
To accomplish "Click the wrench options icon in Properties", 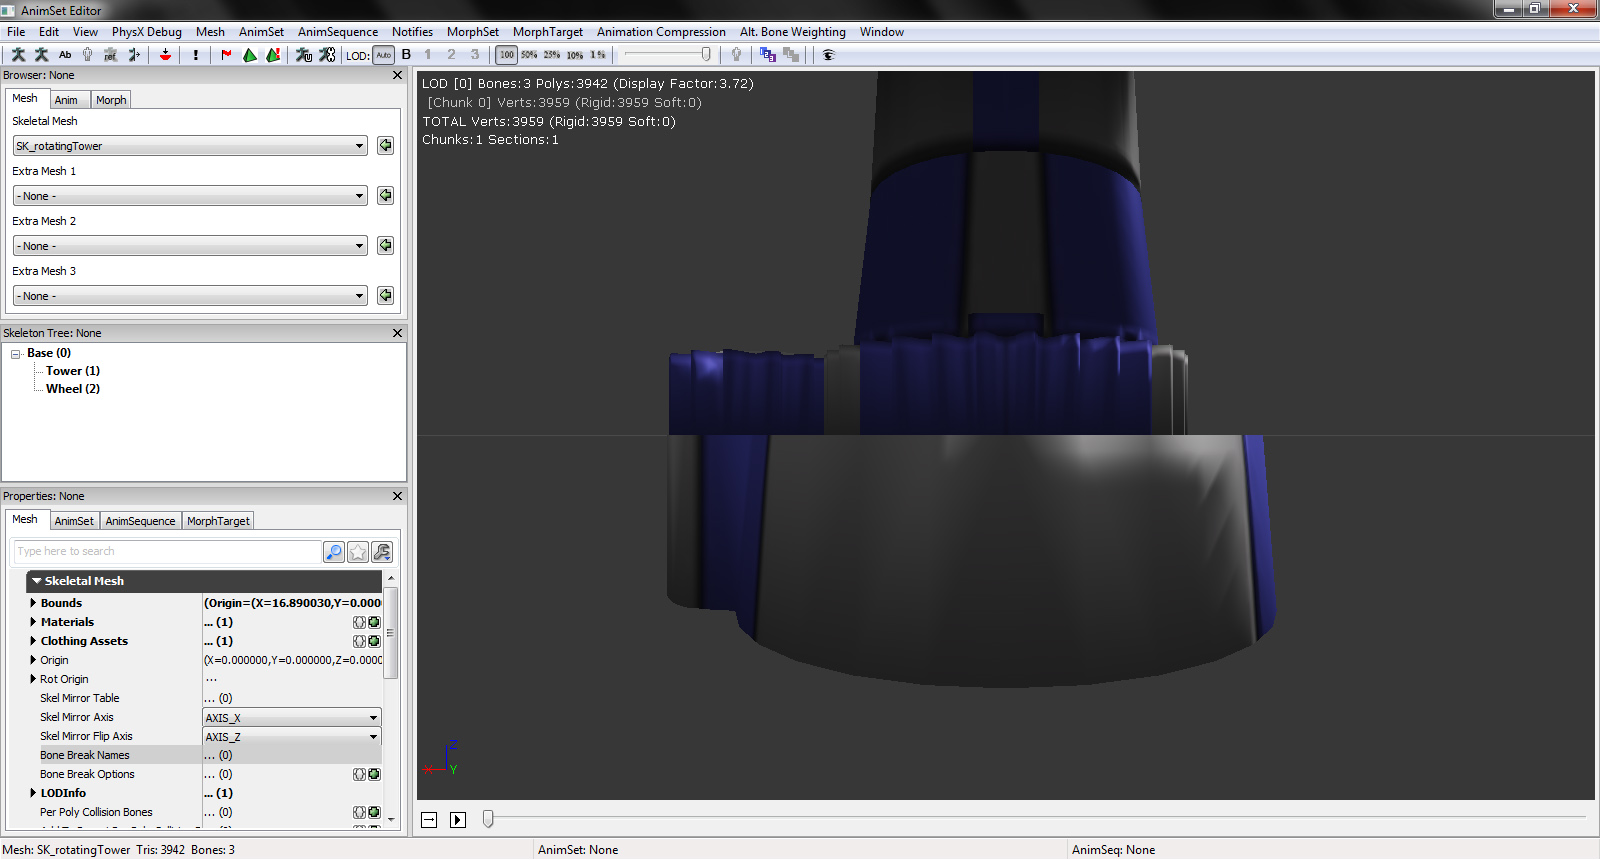I will click(382, 552).
